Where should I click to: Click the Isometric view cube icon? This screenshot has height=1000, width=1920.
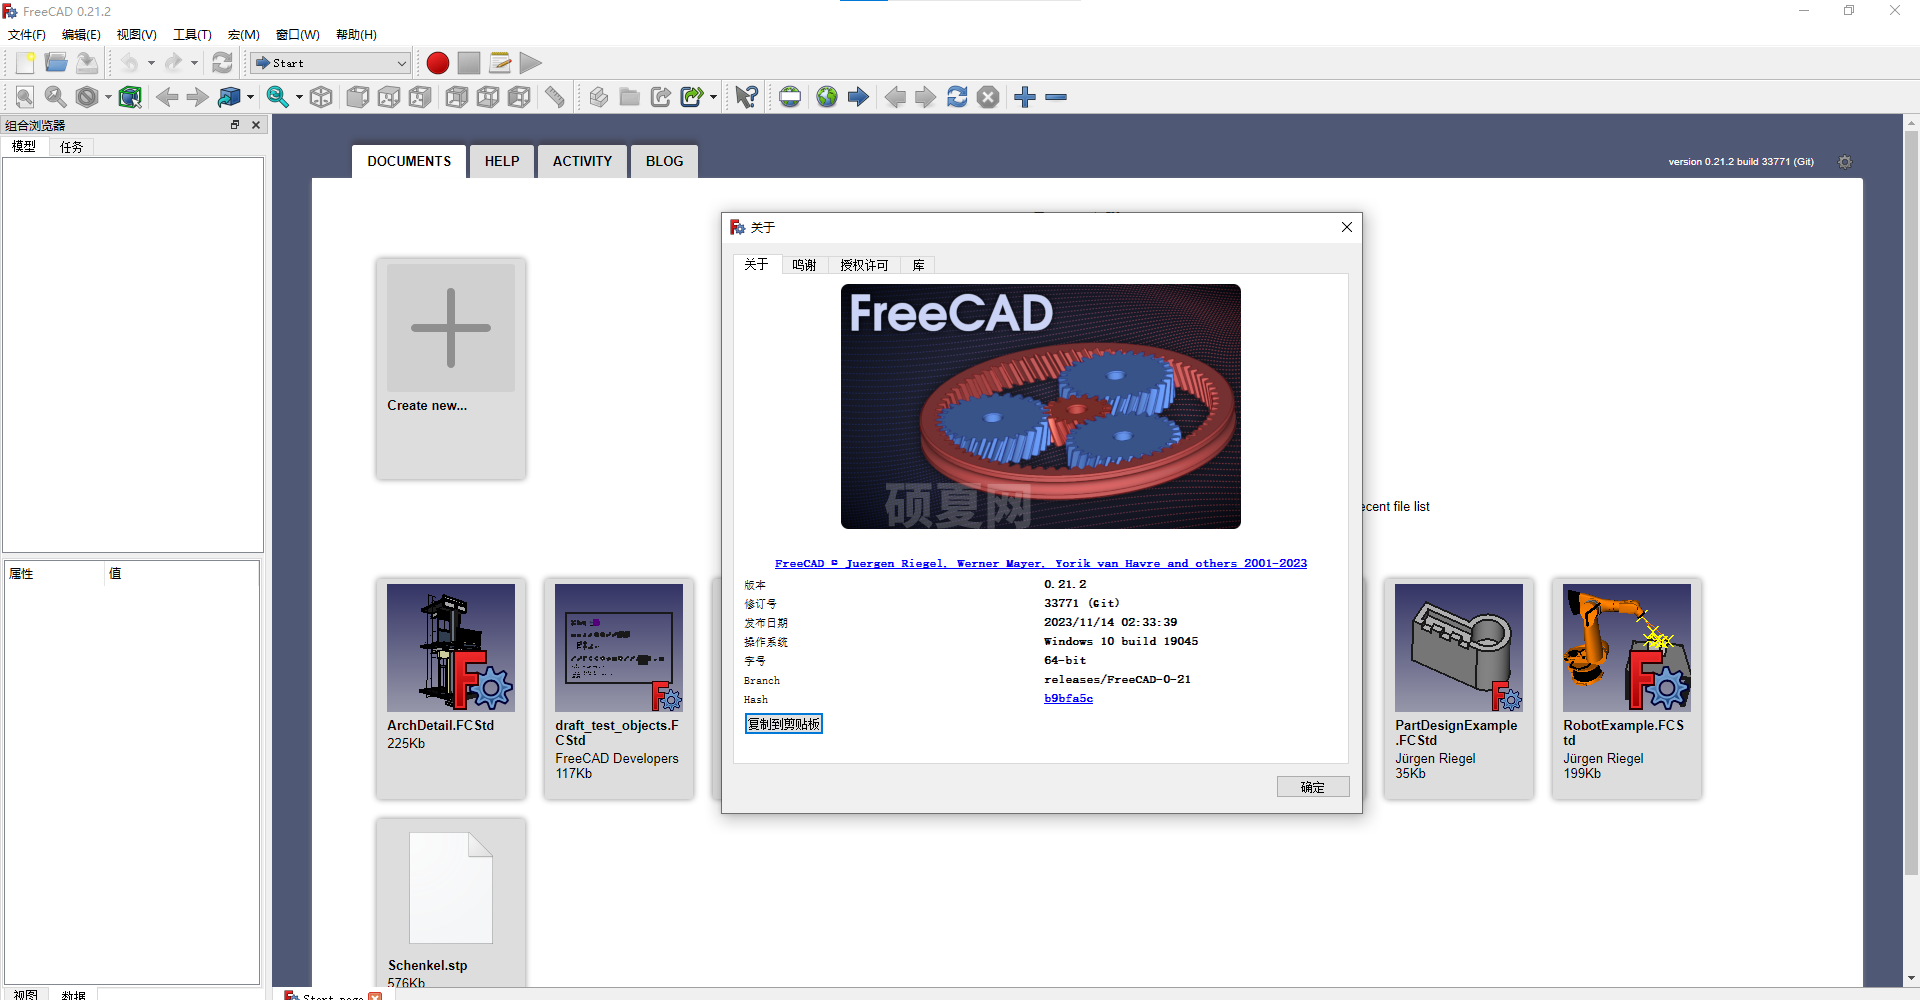point(321,97)
